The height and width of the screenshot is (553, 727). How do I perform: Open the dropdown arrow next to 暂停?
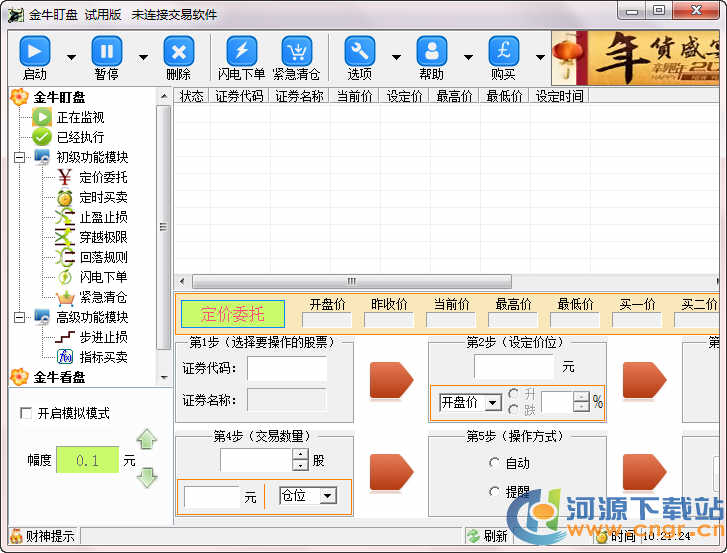[144, 57]
